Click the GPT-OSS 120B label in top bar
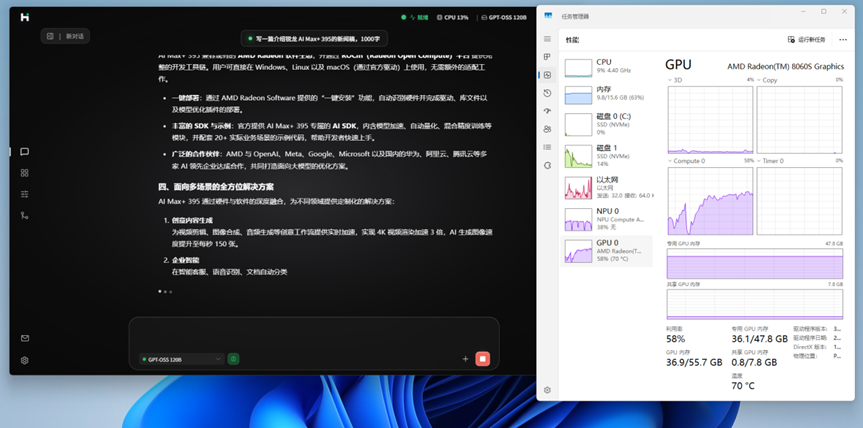Image resolution: width=863 pixels, height=428 pixels. point(504,18)
